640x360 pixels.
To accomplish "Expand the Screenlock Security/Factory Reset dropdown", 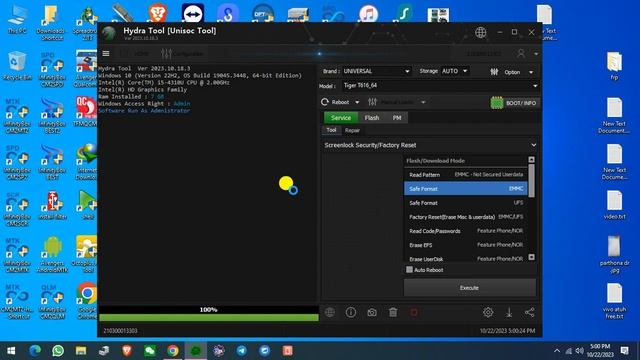I will click(x=429, y=145).
